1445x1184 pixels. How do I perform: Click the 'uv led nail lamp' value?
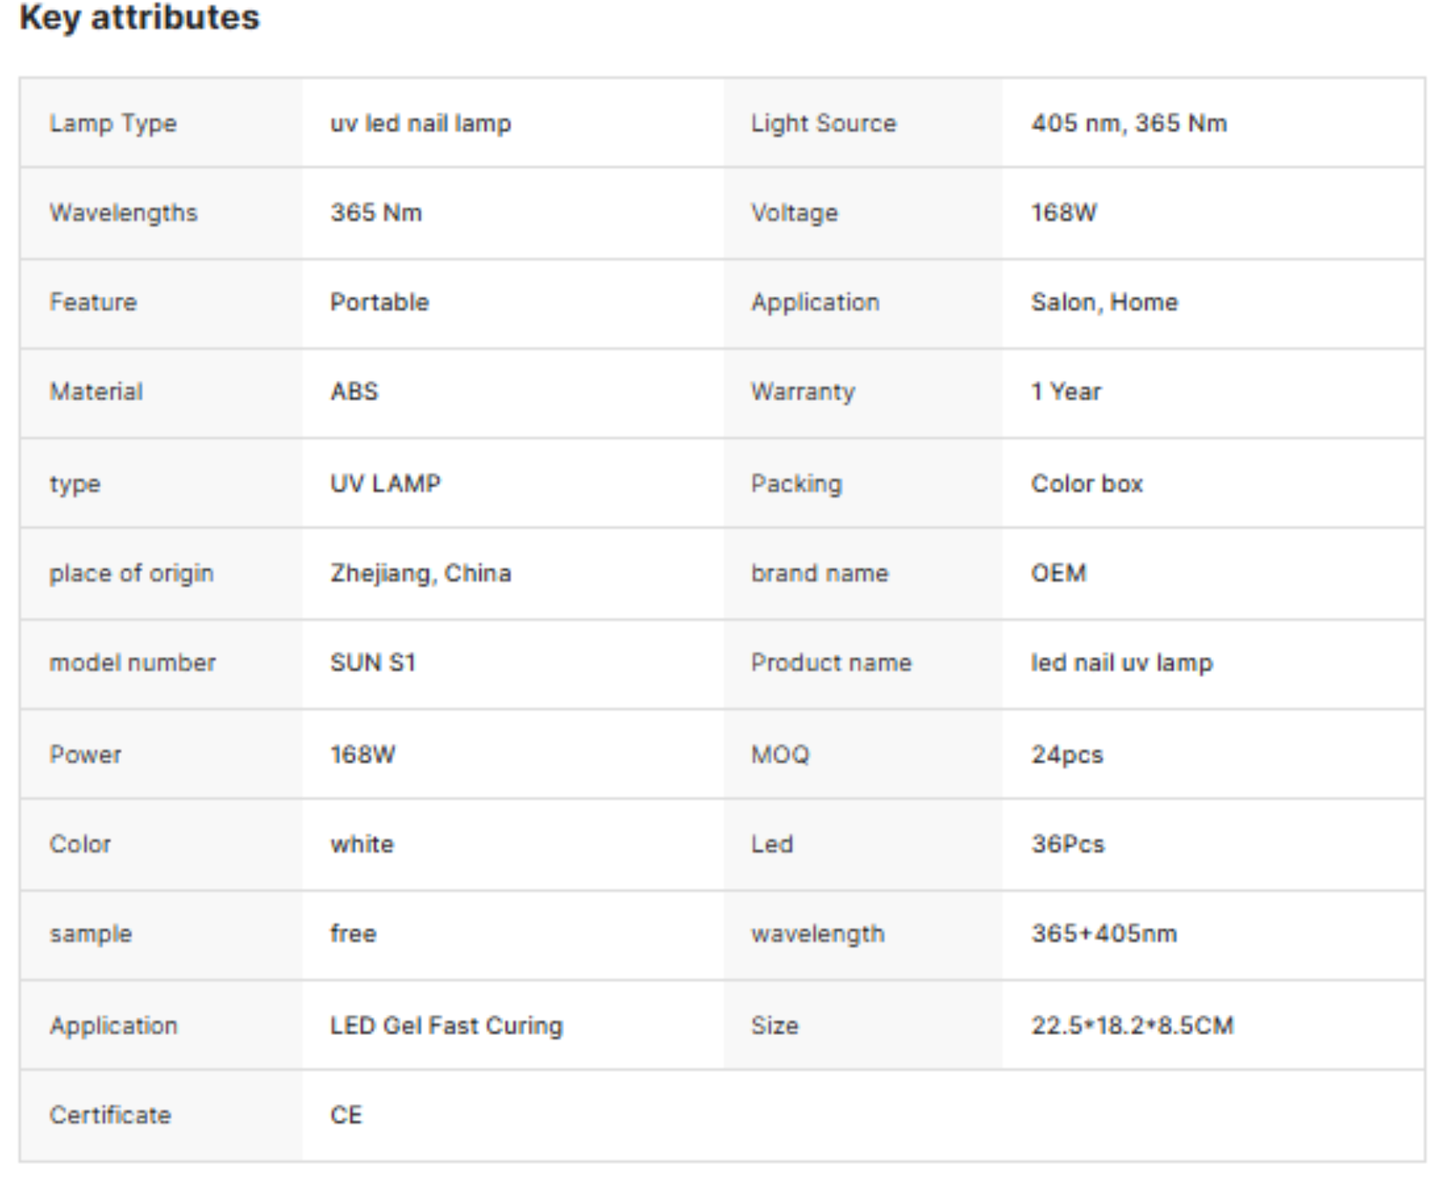(420, 123)
